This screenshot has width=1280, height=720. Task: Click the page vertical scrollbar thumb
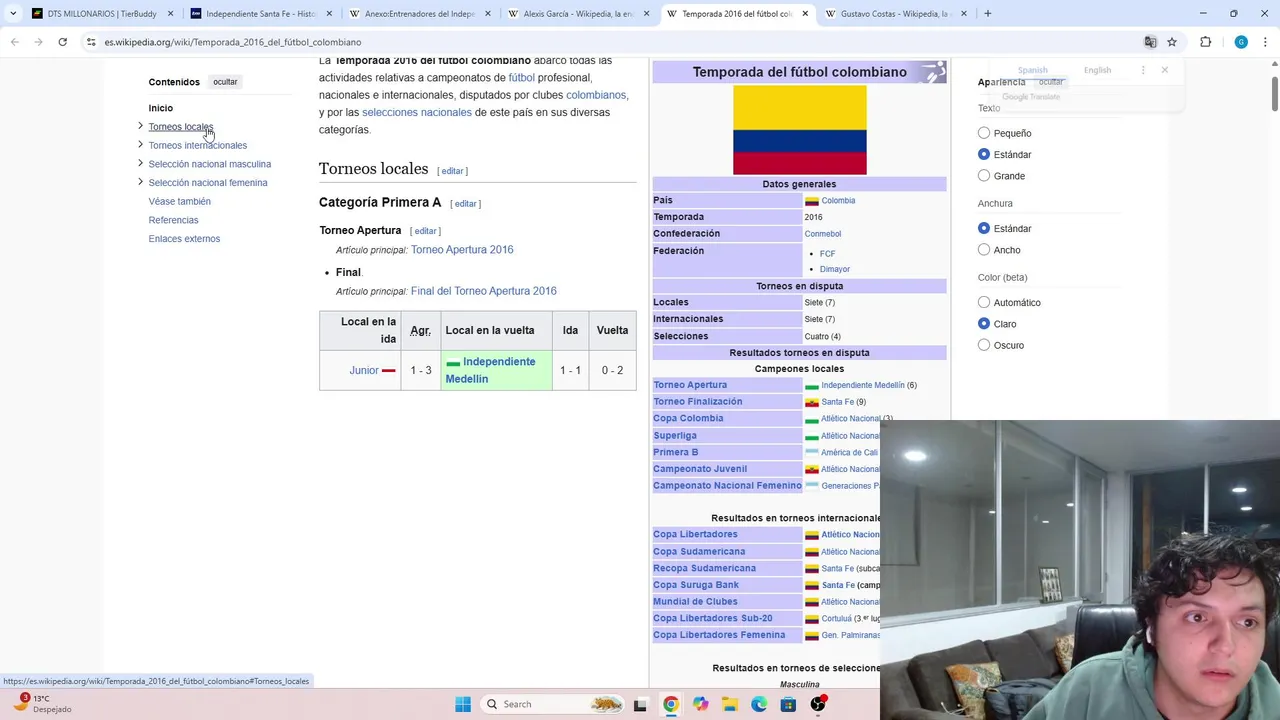coord(1274,92)
